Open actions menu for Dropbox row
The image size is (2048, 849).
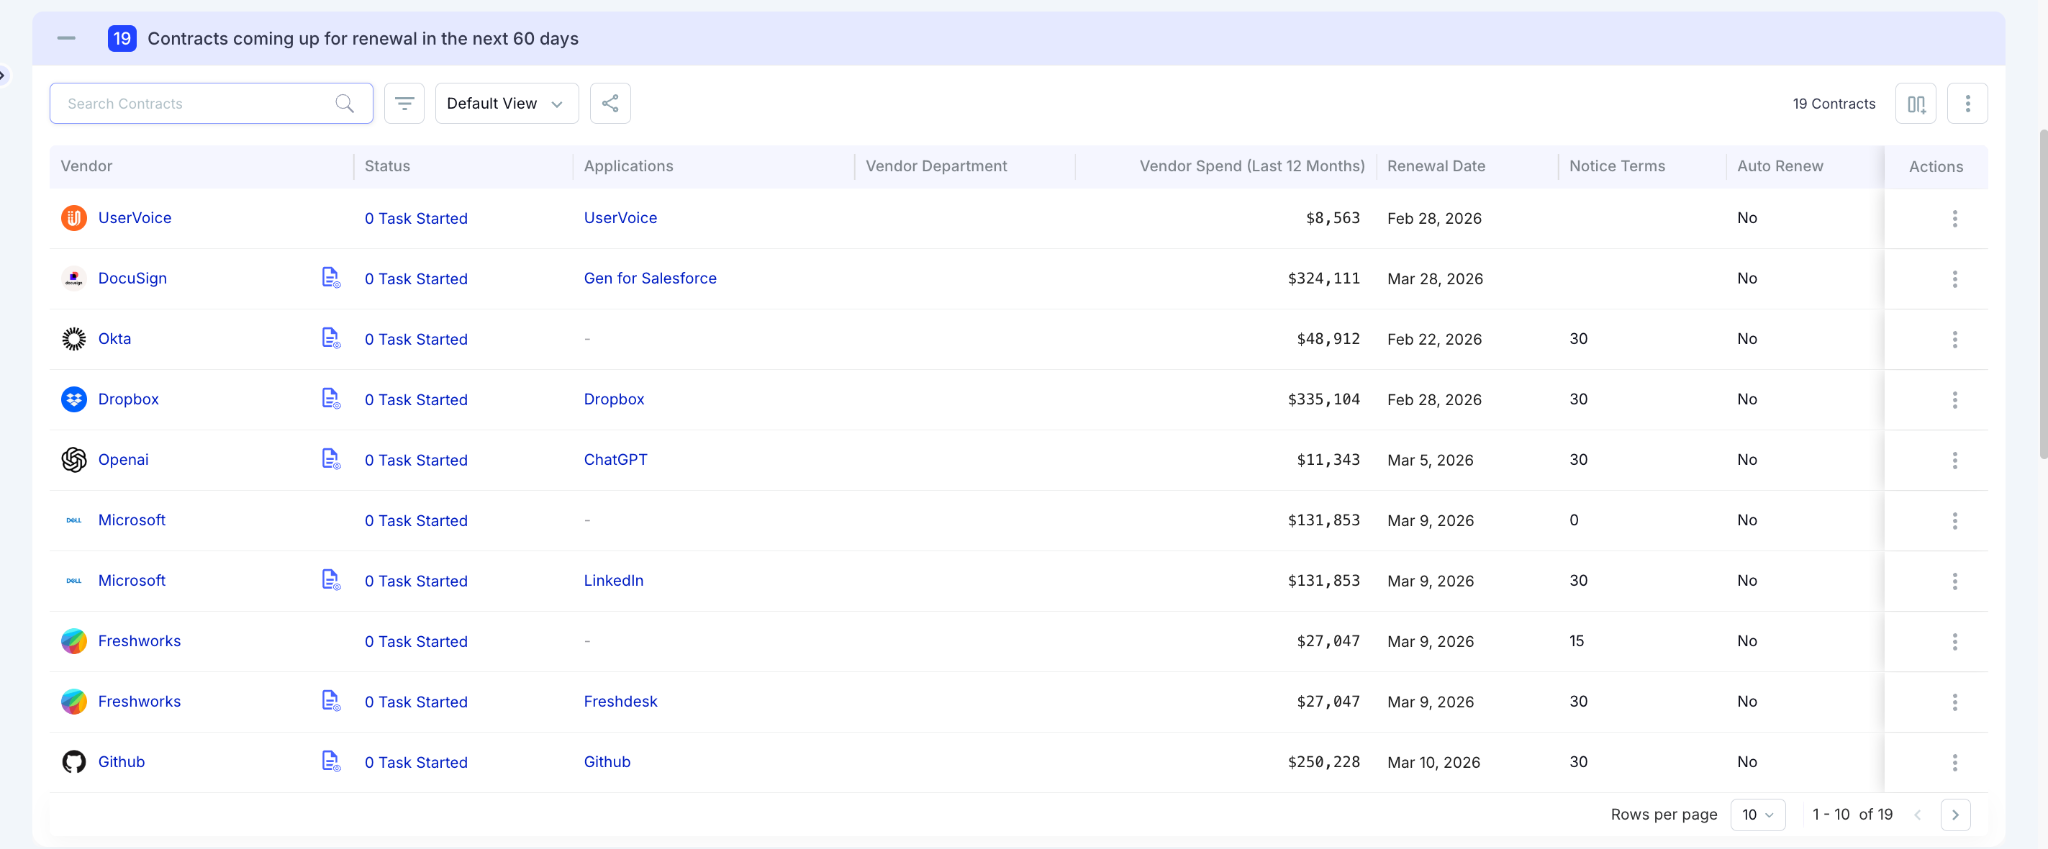point(1955,400)
